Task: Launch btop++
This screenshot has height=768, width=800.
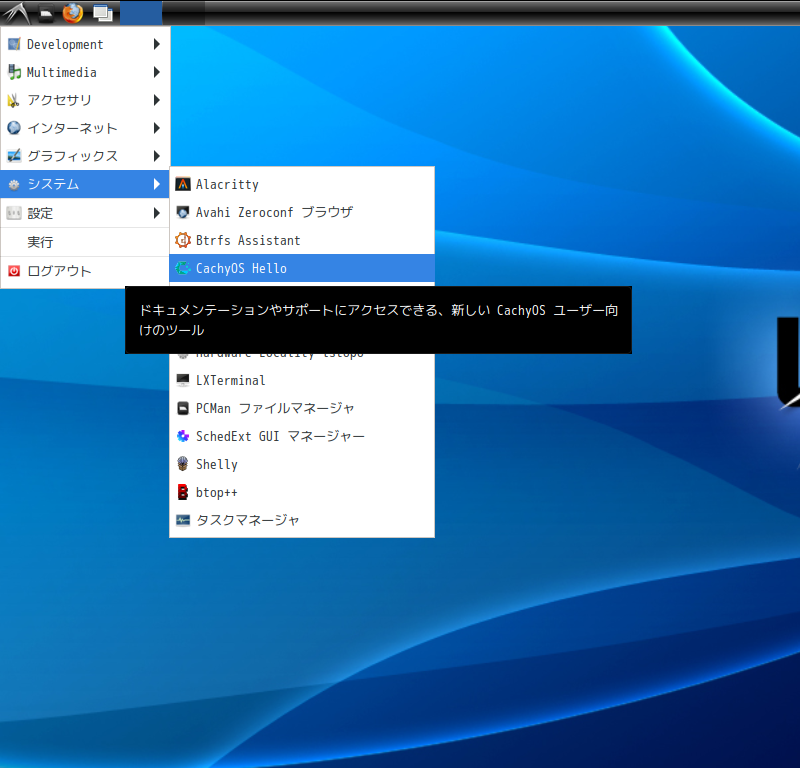Action: [x=302, y=492]
